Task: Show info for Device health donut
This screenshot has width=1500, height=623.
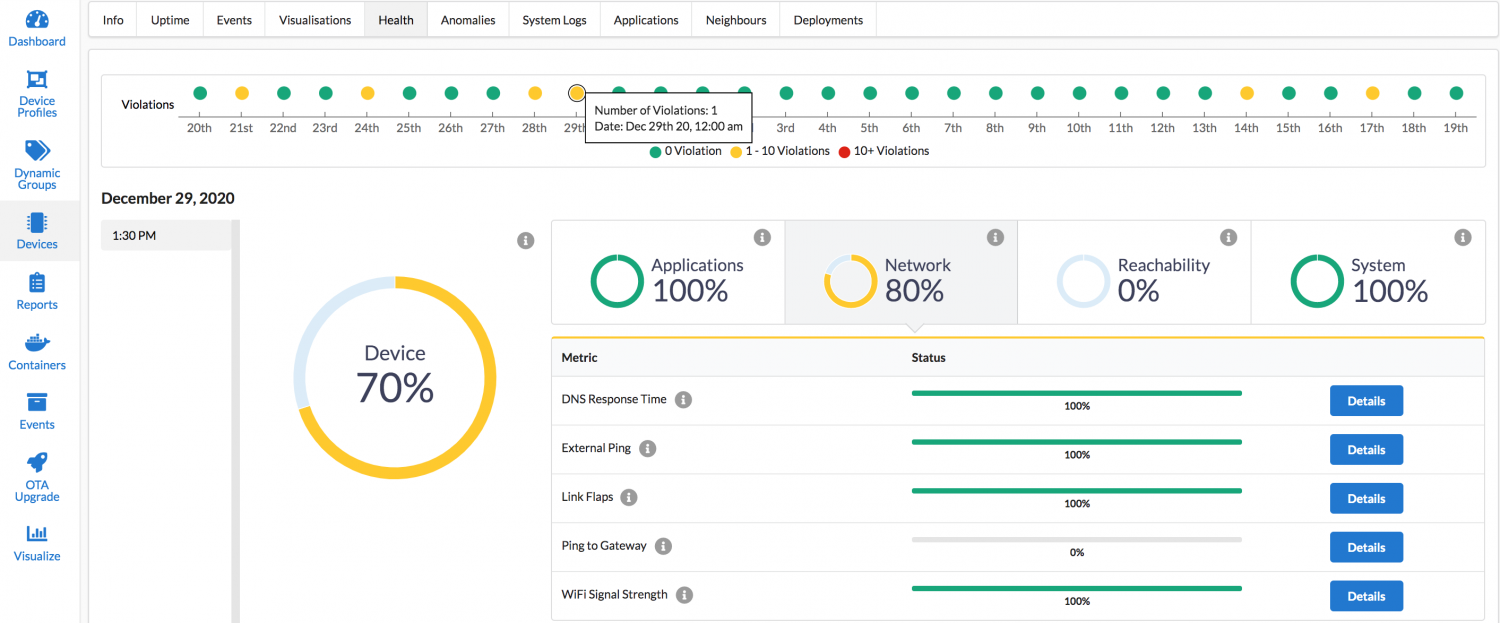Action: pyautogui.click(x=526, y=240)
